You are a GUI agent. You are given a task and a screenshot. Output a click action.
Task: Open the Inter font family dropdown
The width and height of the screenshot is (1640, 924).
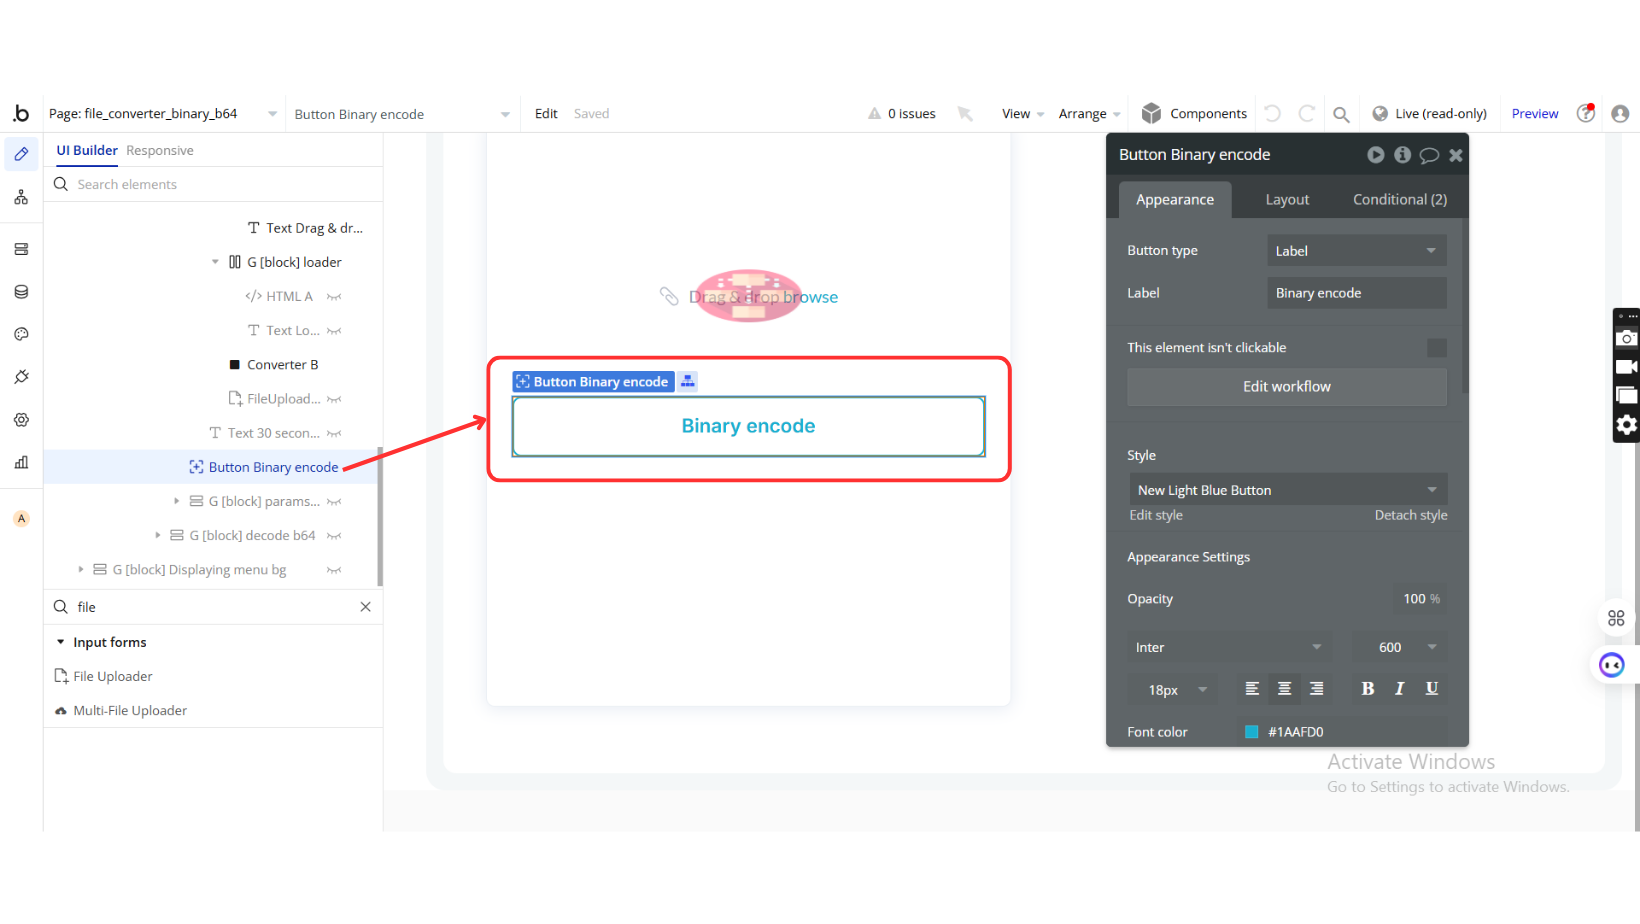(x=1229, y=647)
